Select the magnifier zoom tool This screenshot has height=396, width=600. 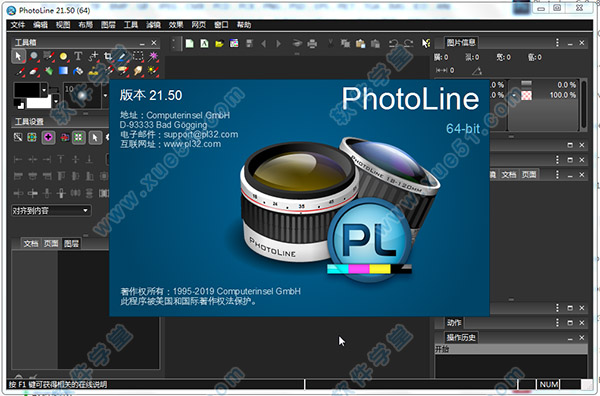point(34,56)
